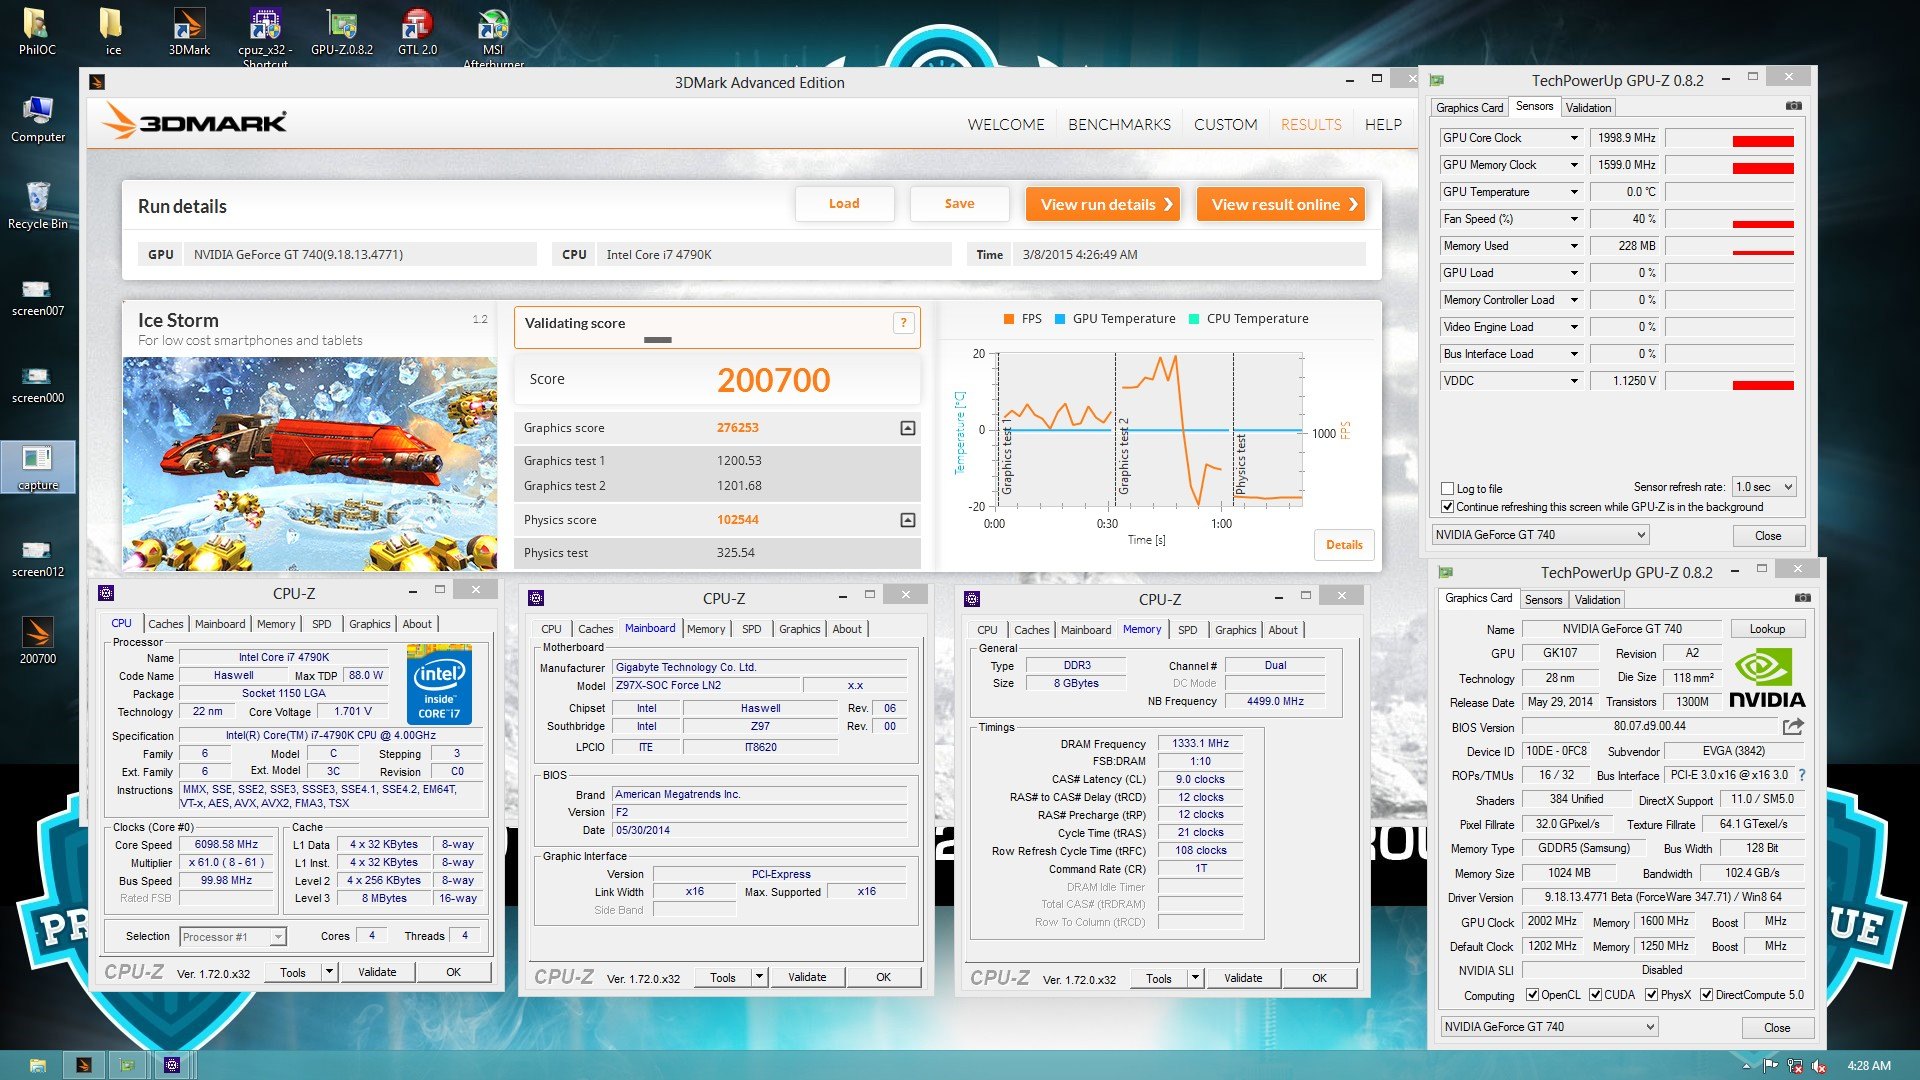
Task: Go to WELCOME in 3DMark
Action: 1005,124
